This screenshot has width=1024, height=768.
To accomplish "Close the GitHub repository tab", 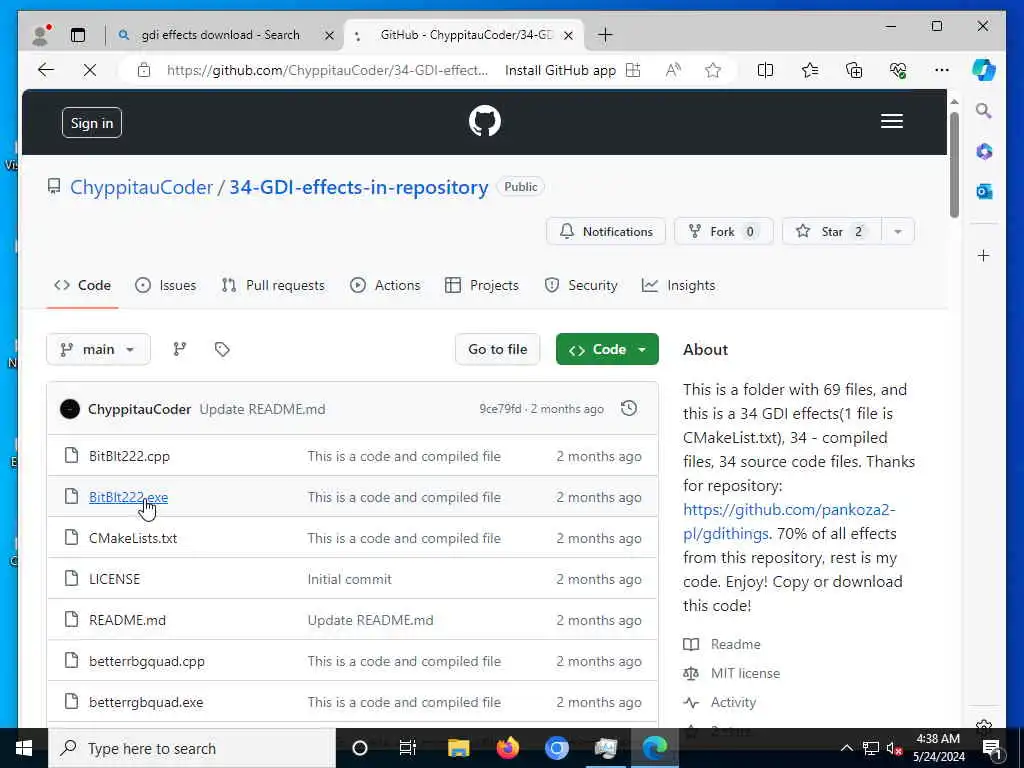I will click(568, 35).
